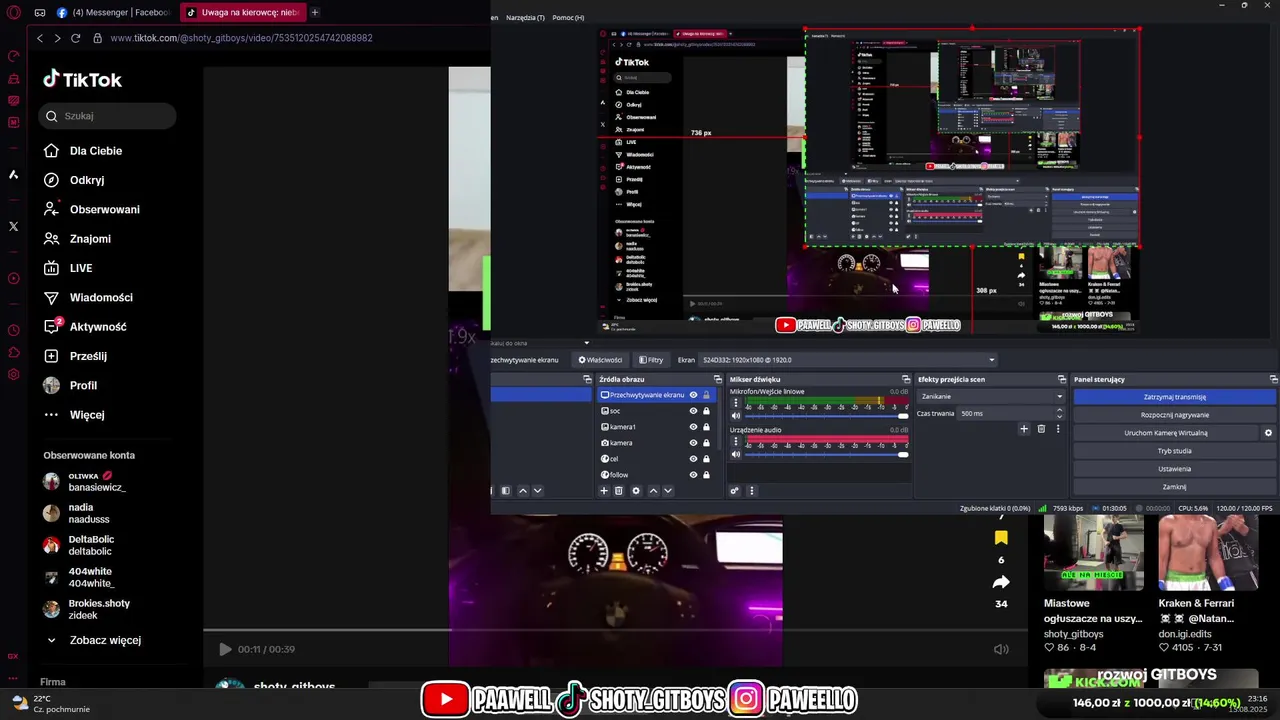Open the Narzędzia (T) menu in OBS
The image size is (1280, 720).
[x=525, y=18]
